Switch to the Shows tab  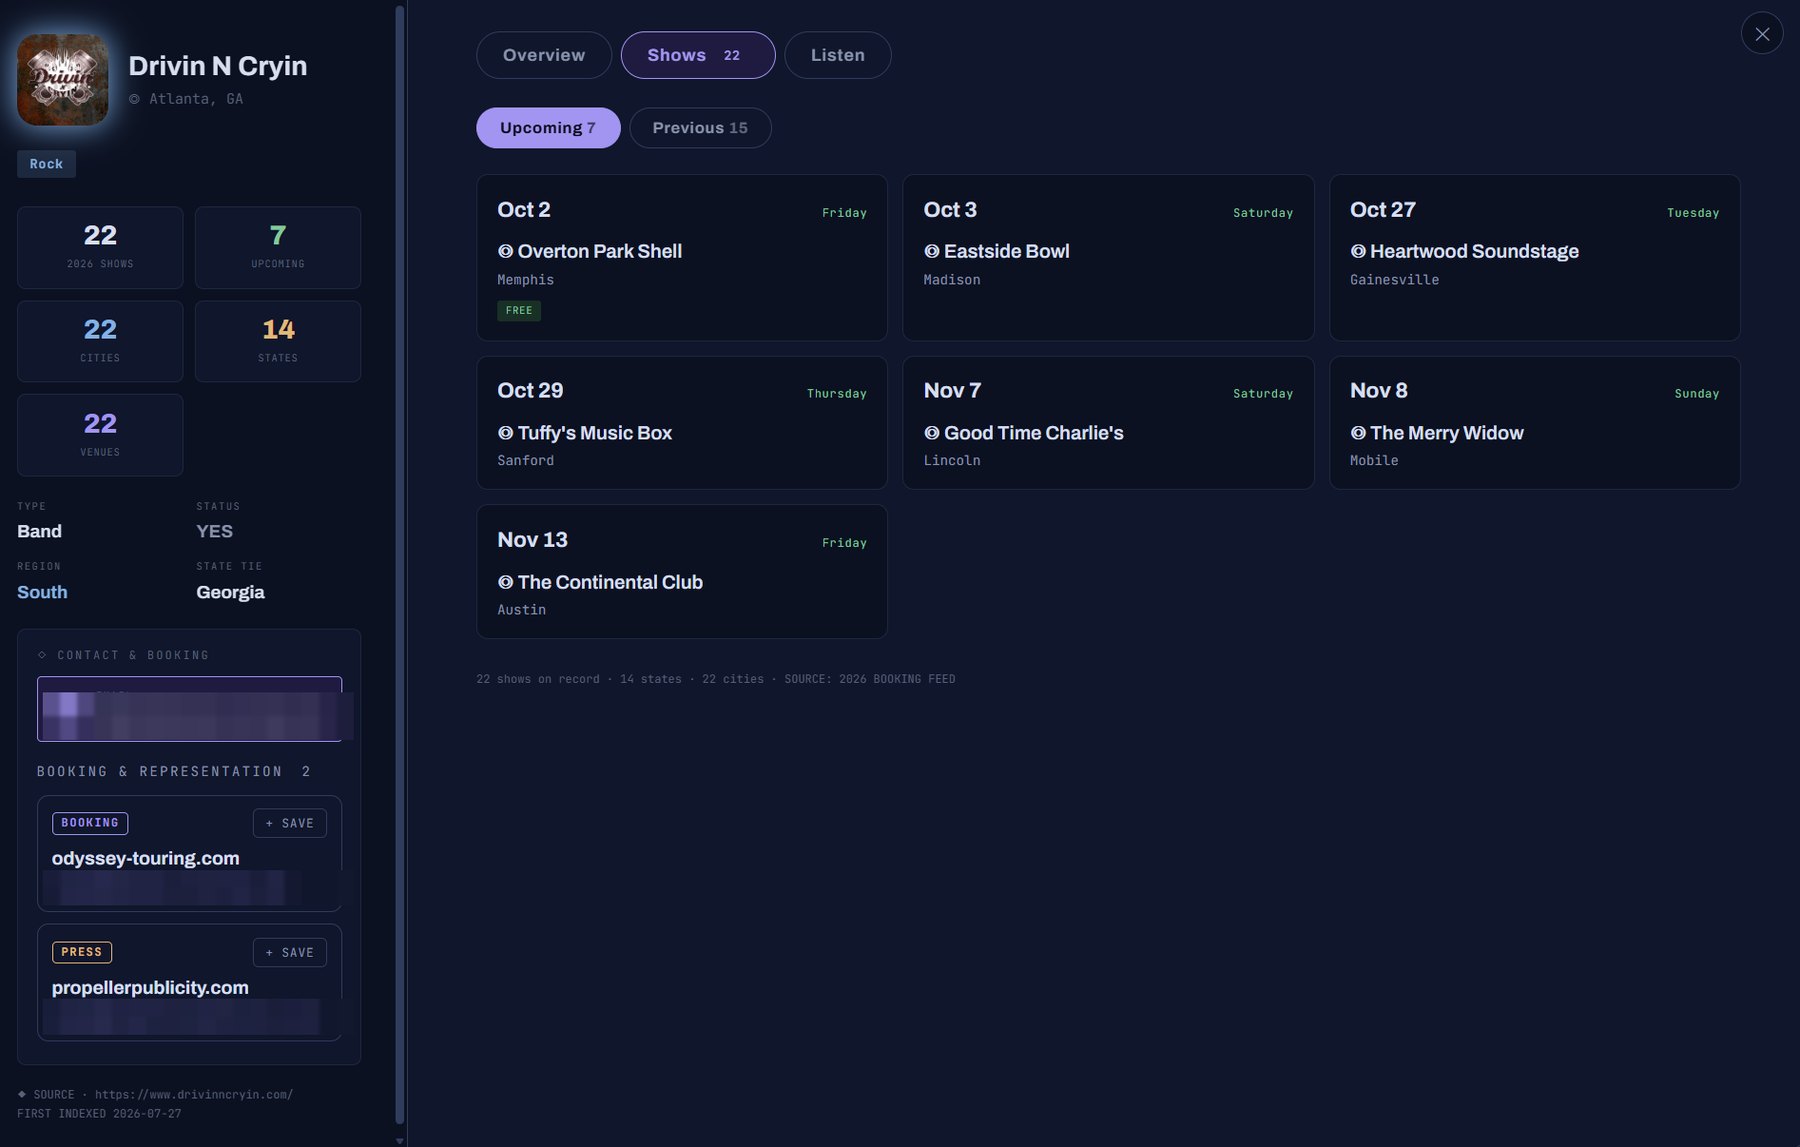698,55
